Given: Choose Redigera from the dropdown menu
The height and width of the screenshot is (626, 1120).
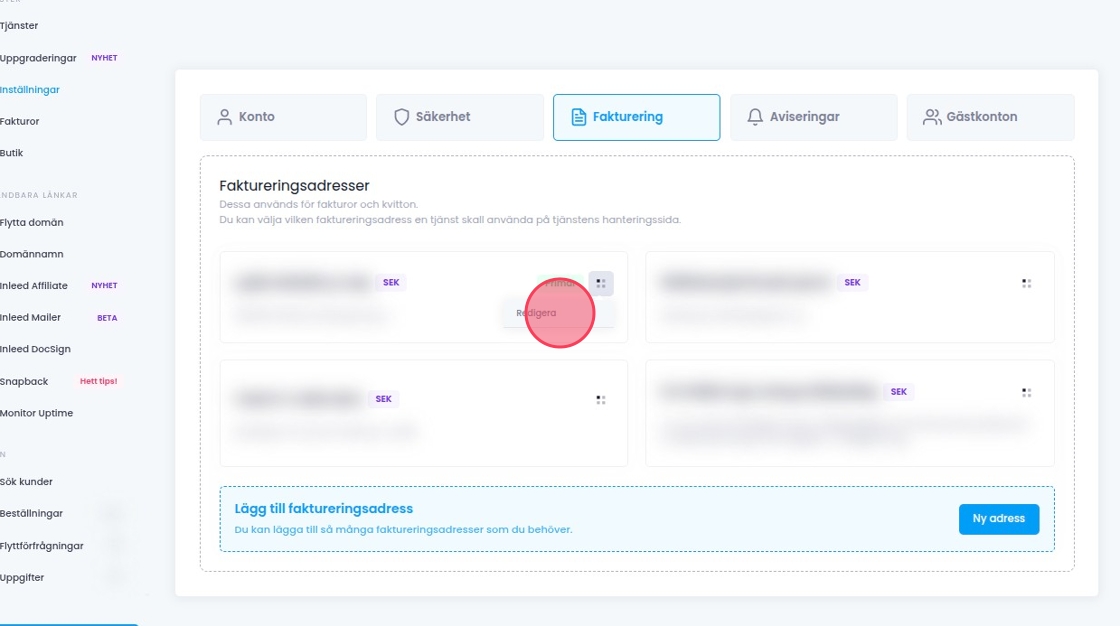Looking at the screenshot, I should 537,313.
